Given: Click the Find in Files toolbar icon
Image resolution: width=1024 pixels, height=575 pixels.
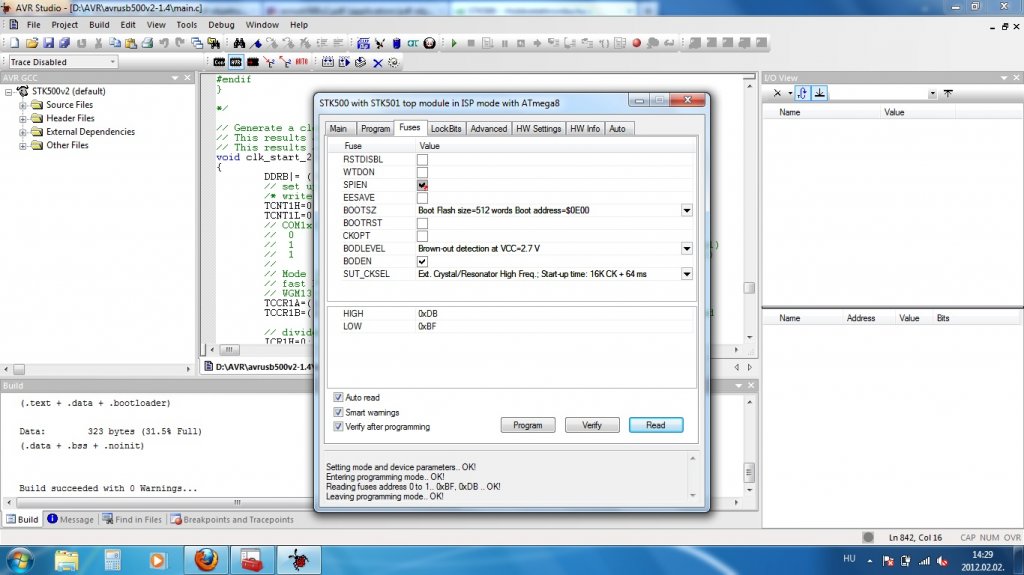Looking at the screenshot, I should [x=214, y=43].
